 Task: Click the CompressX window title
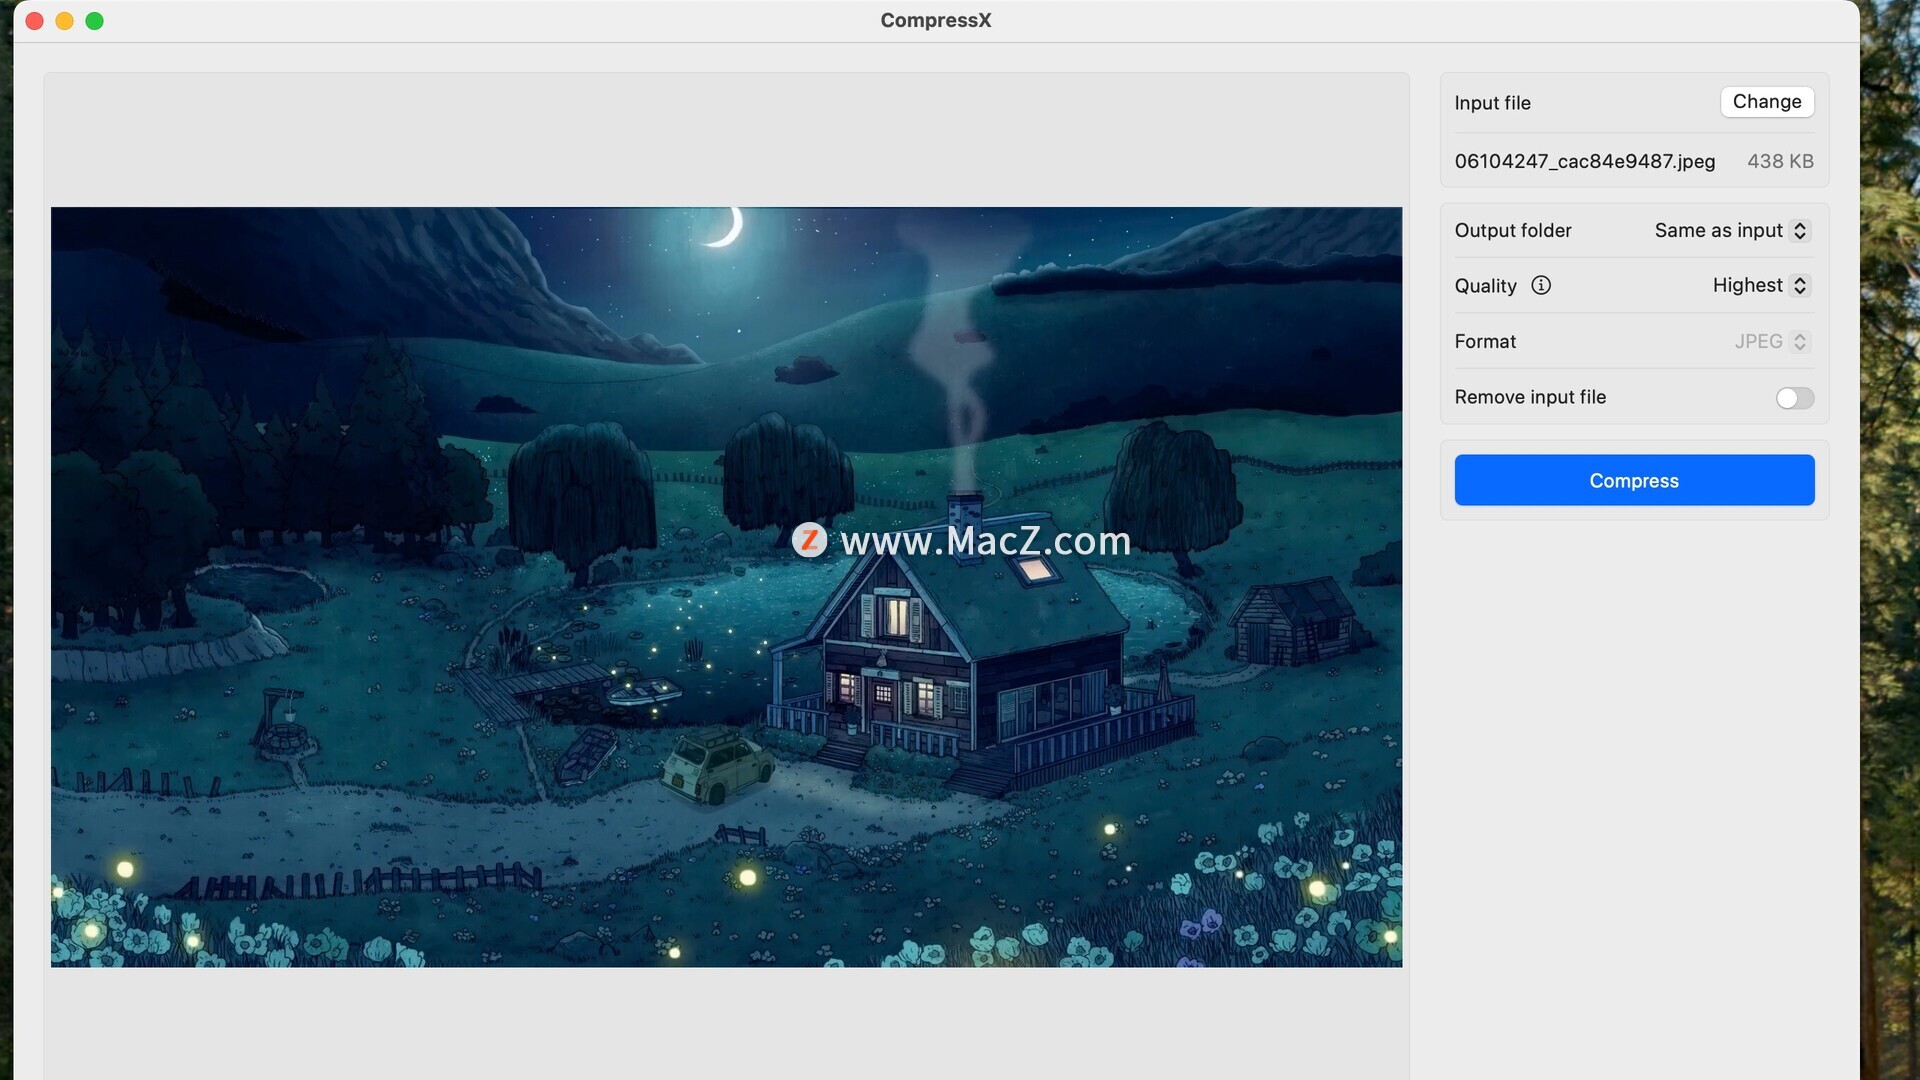click(935, 20)
